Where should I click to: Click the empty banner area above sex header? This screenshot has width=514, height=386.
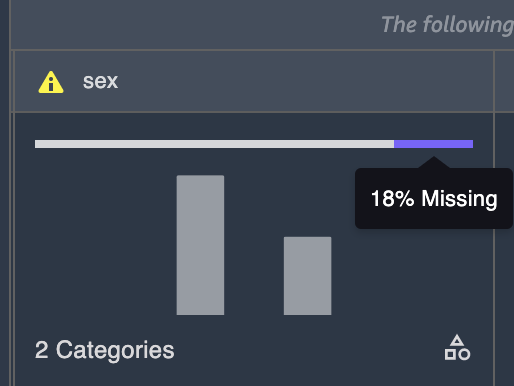pyautogui.click(x=193, y=25)
